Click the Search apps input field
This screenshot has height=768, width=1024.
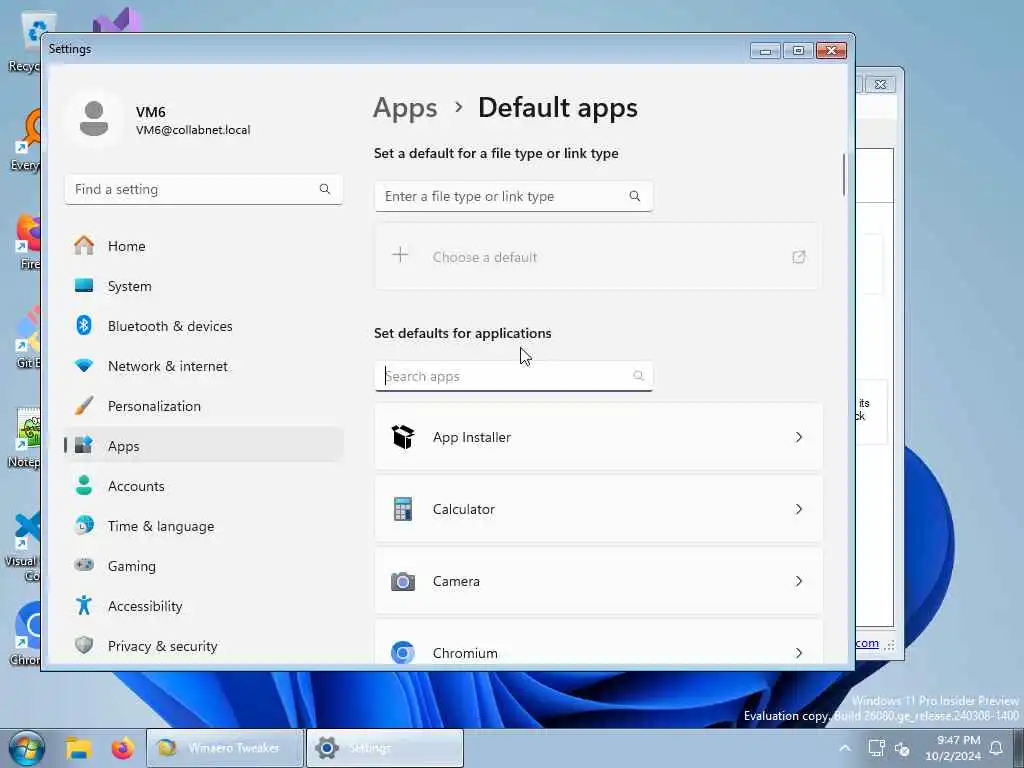[513, 376]
